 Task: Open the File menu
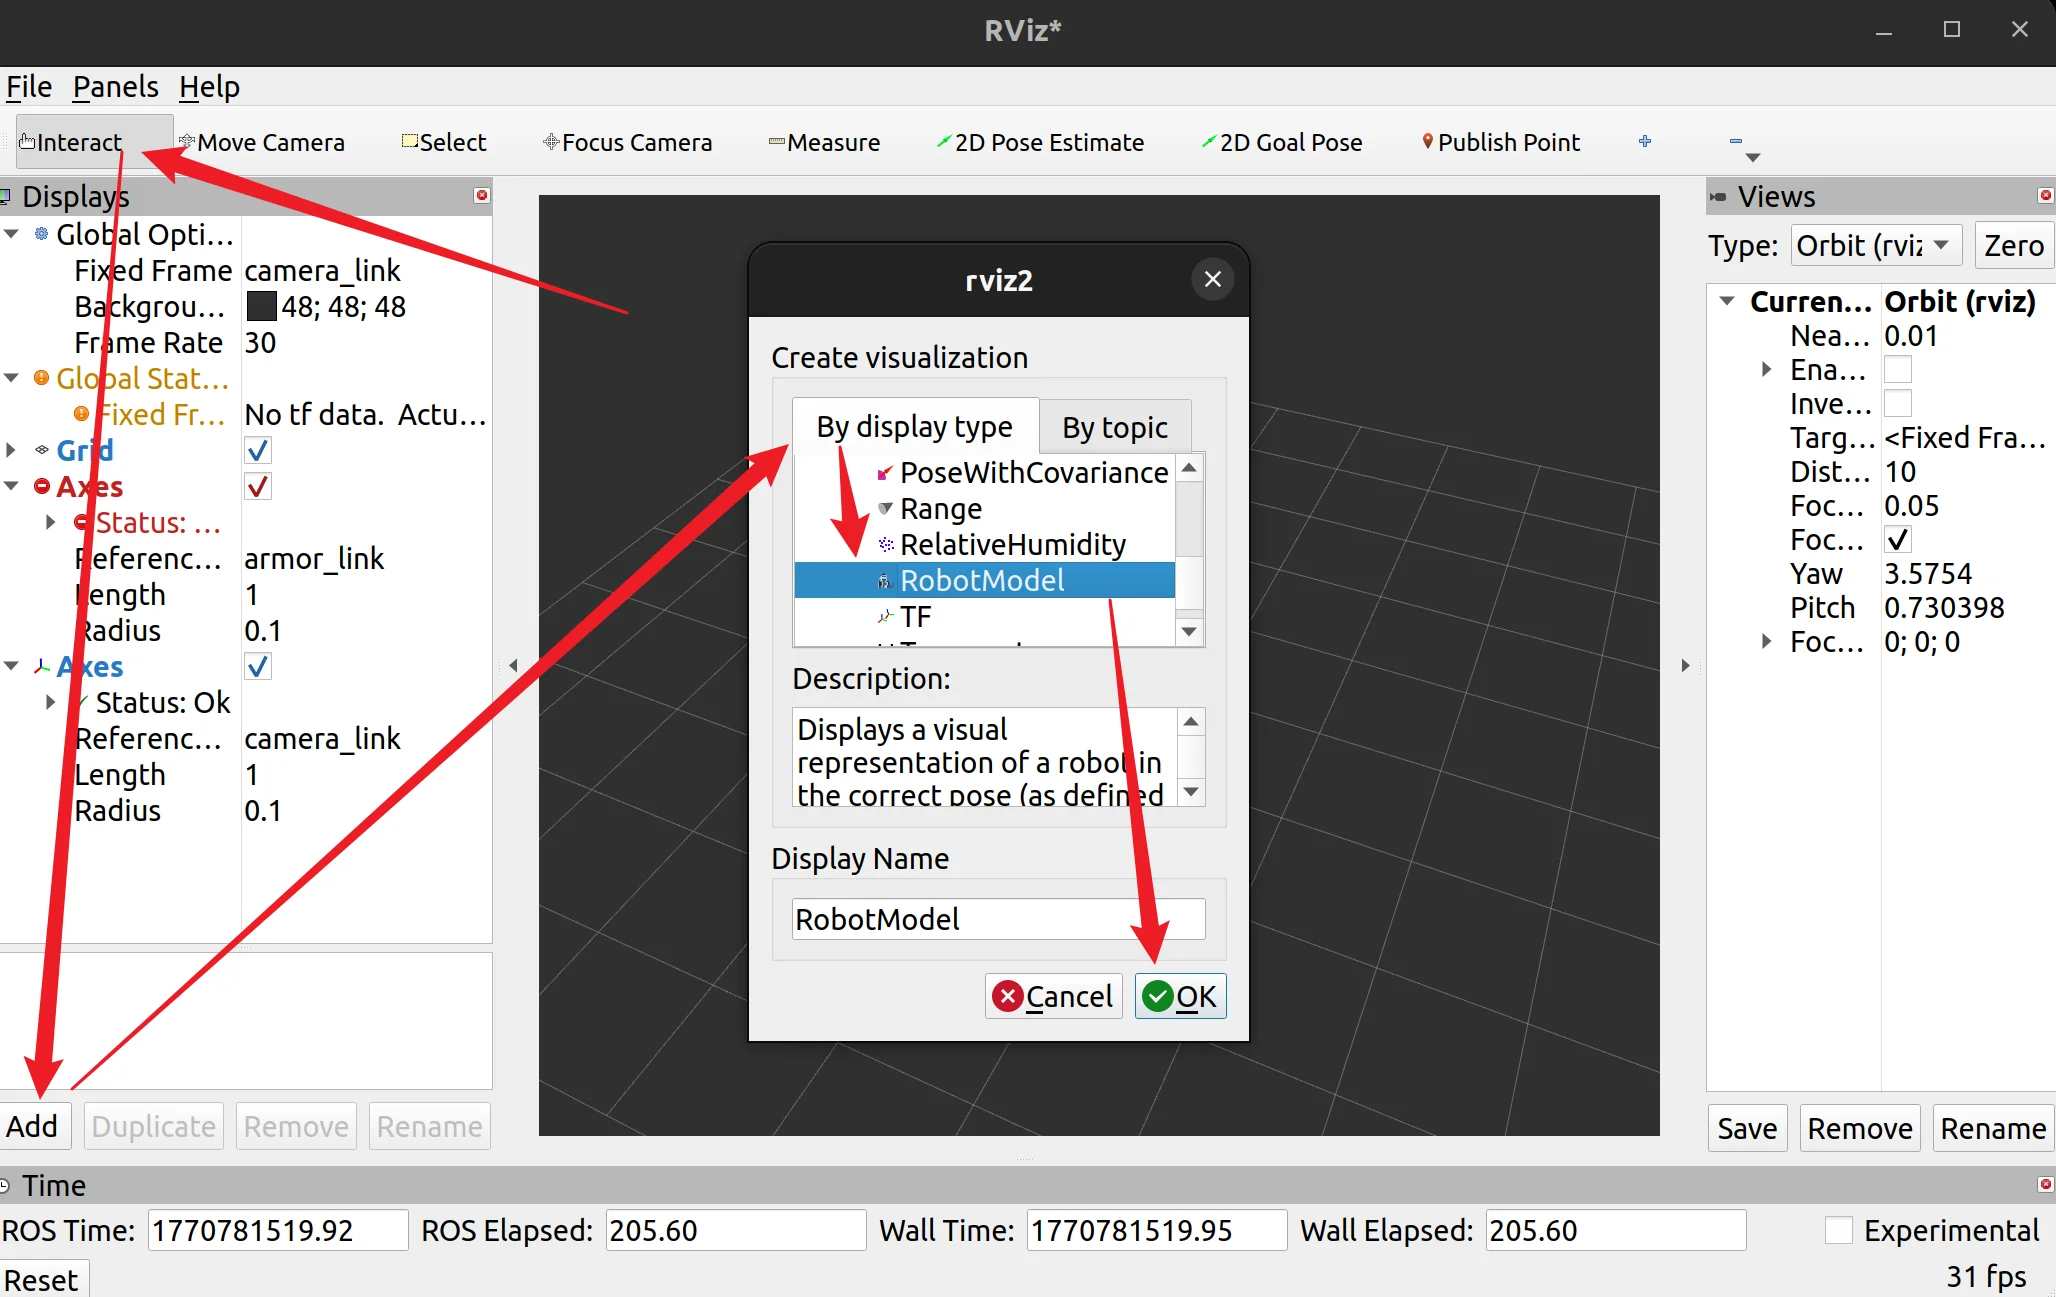point(29,87)
